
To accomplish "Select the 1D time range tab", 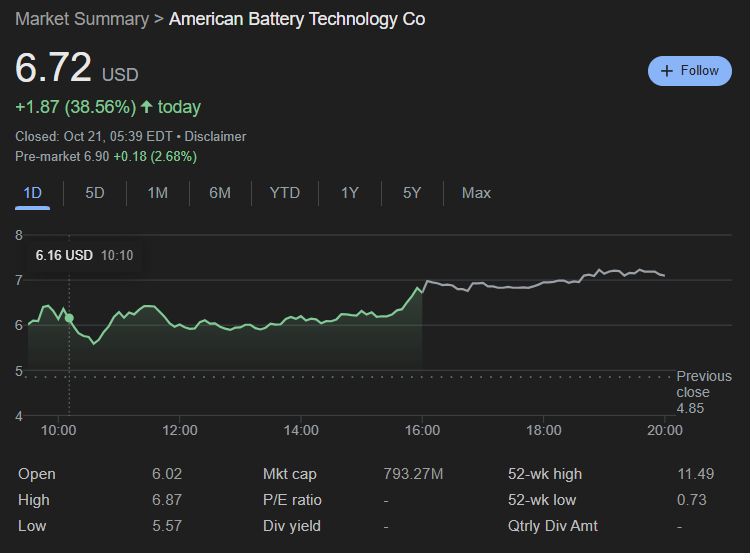I will (33, 193).
